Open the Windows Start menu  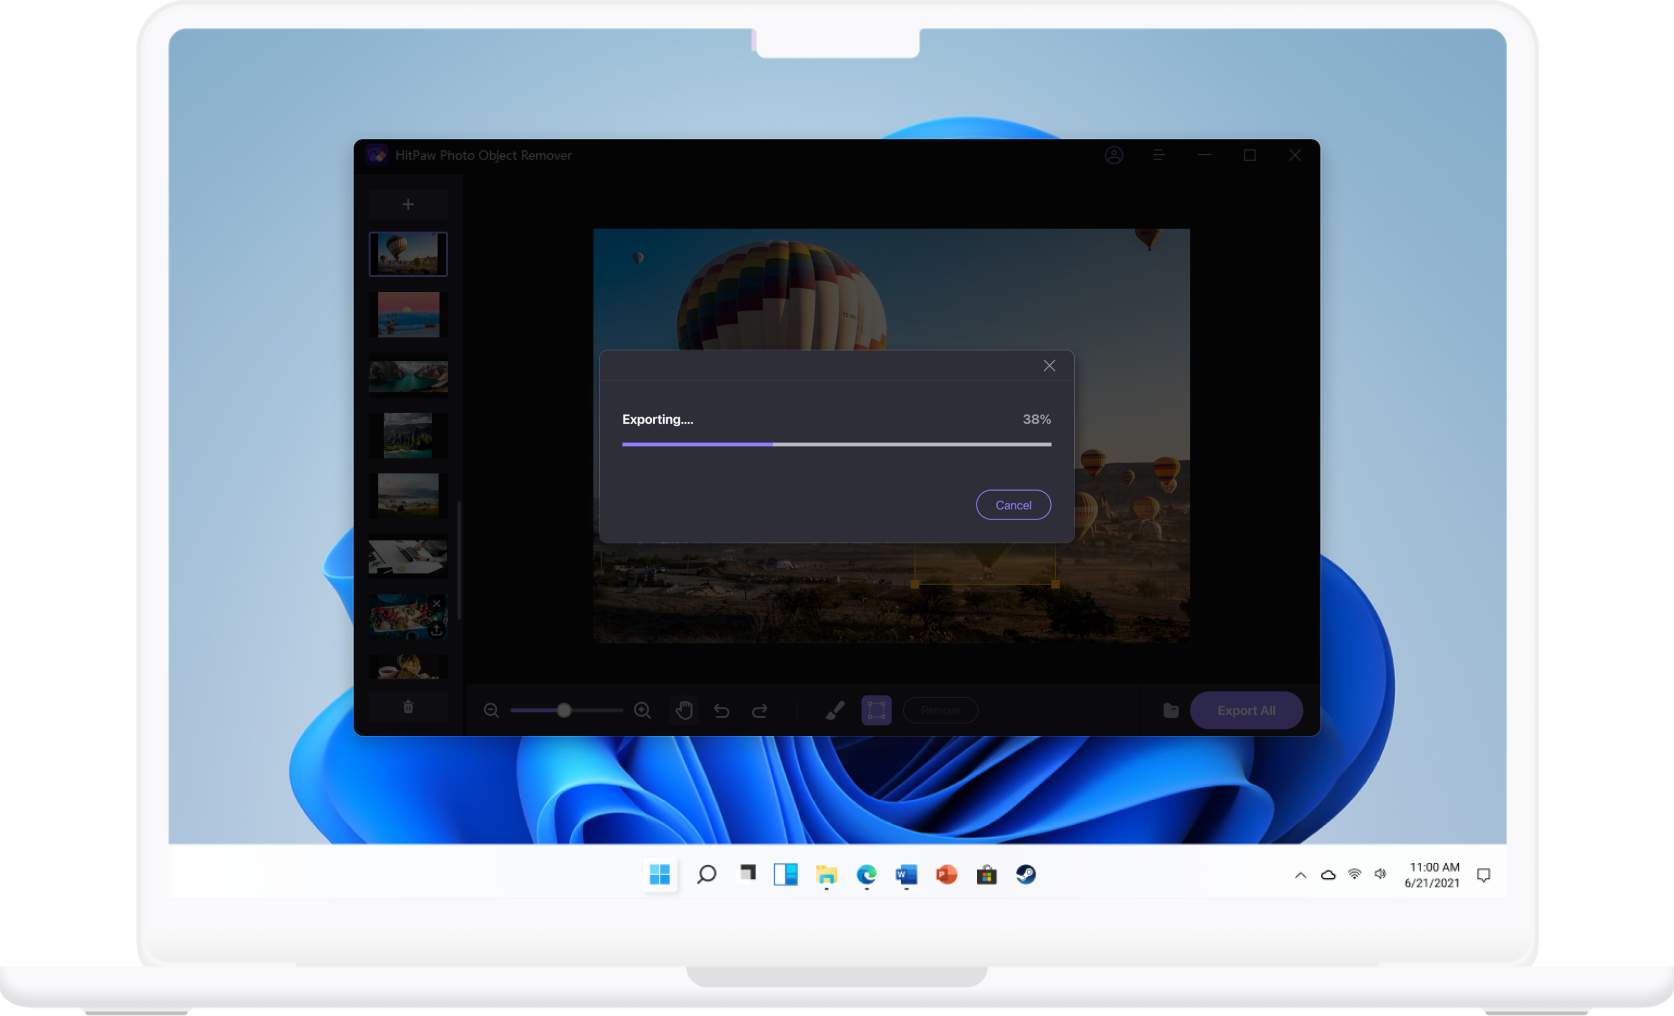(x=659, y=874)
